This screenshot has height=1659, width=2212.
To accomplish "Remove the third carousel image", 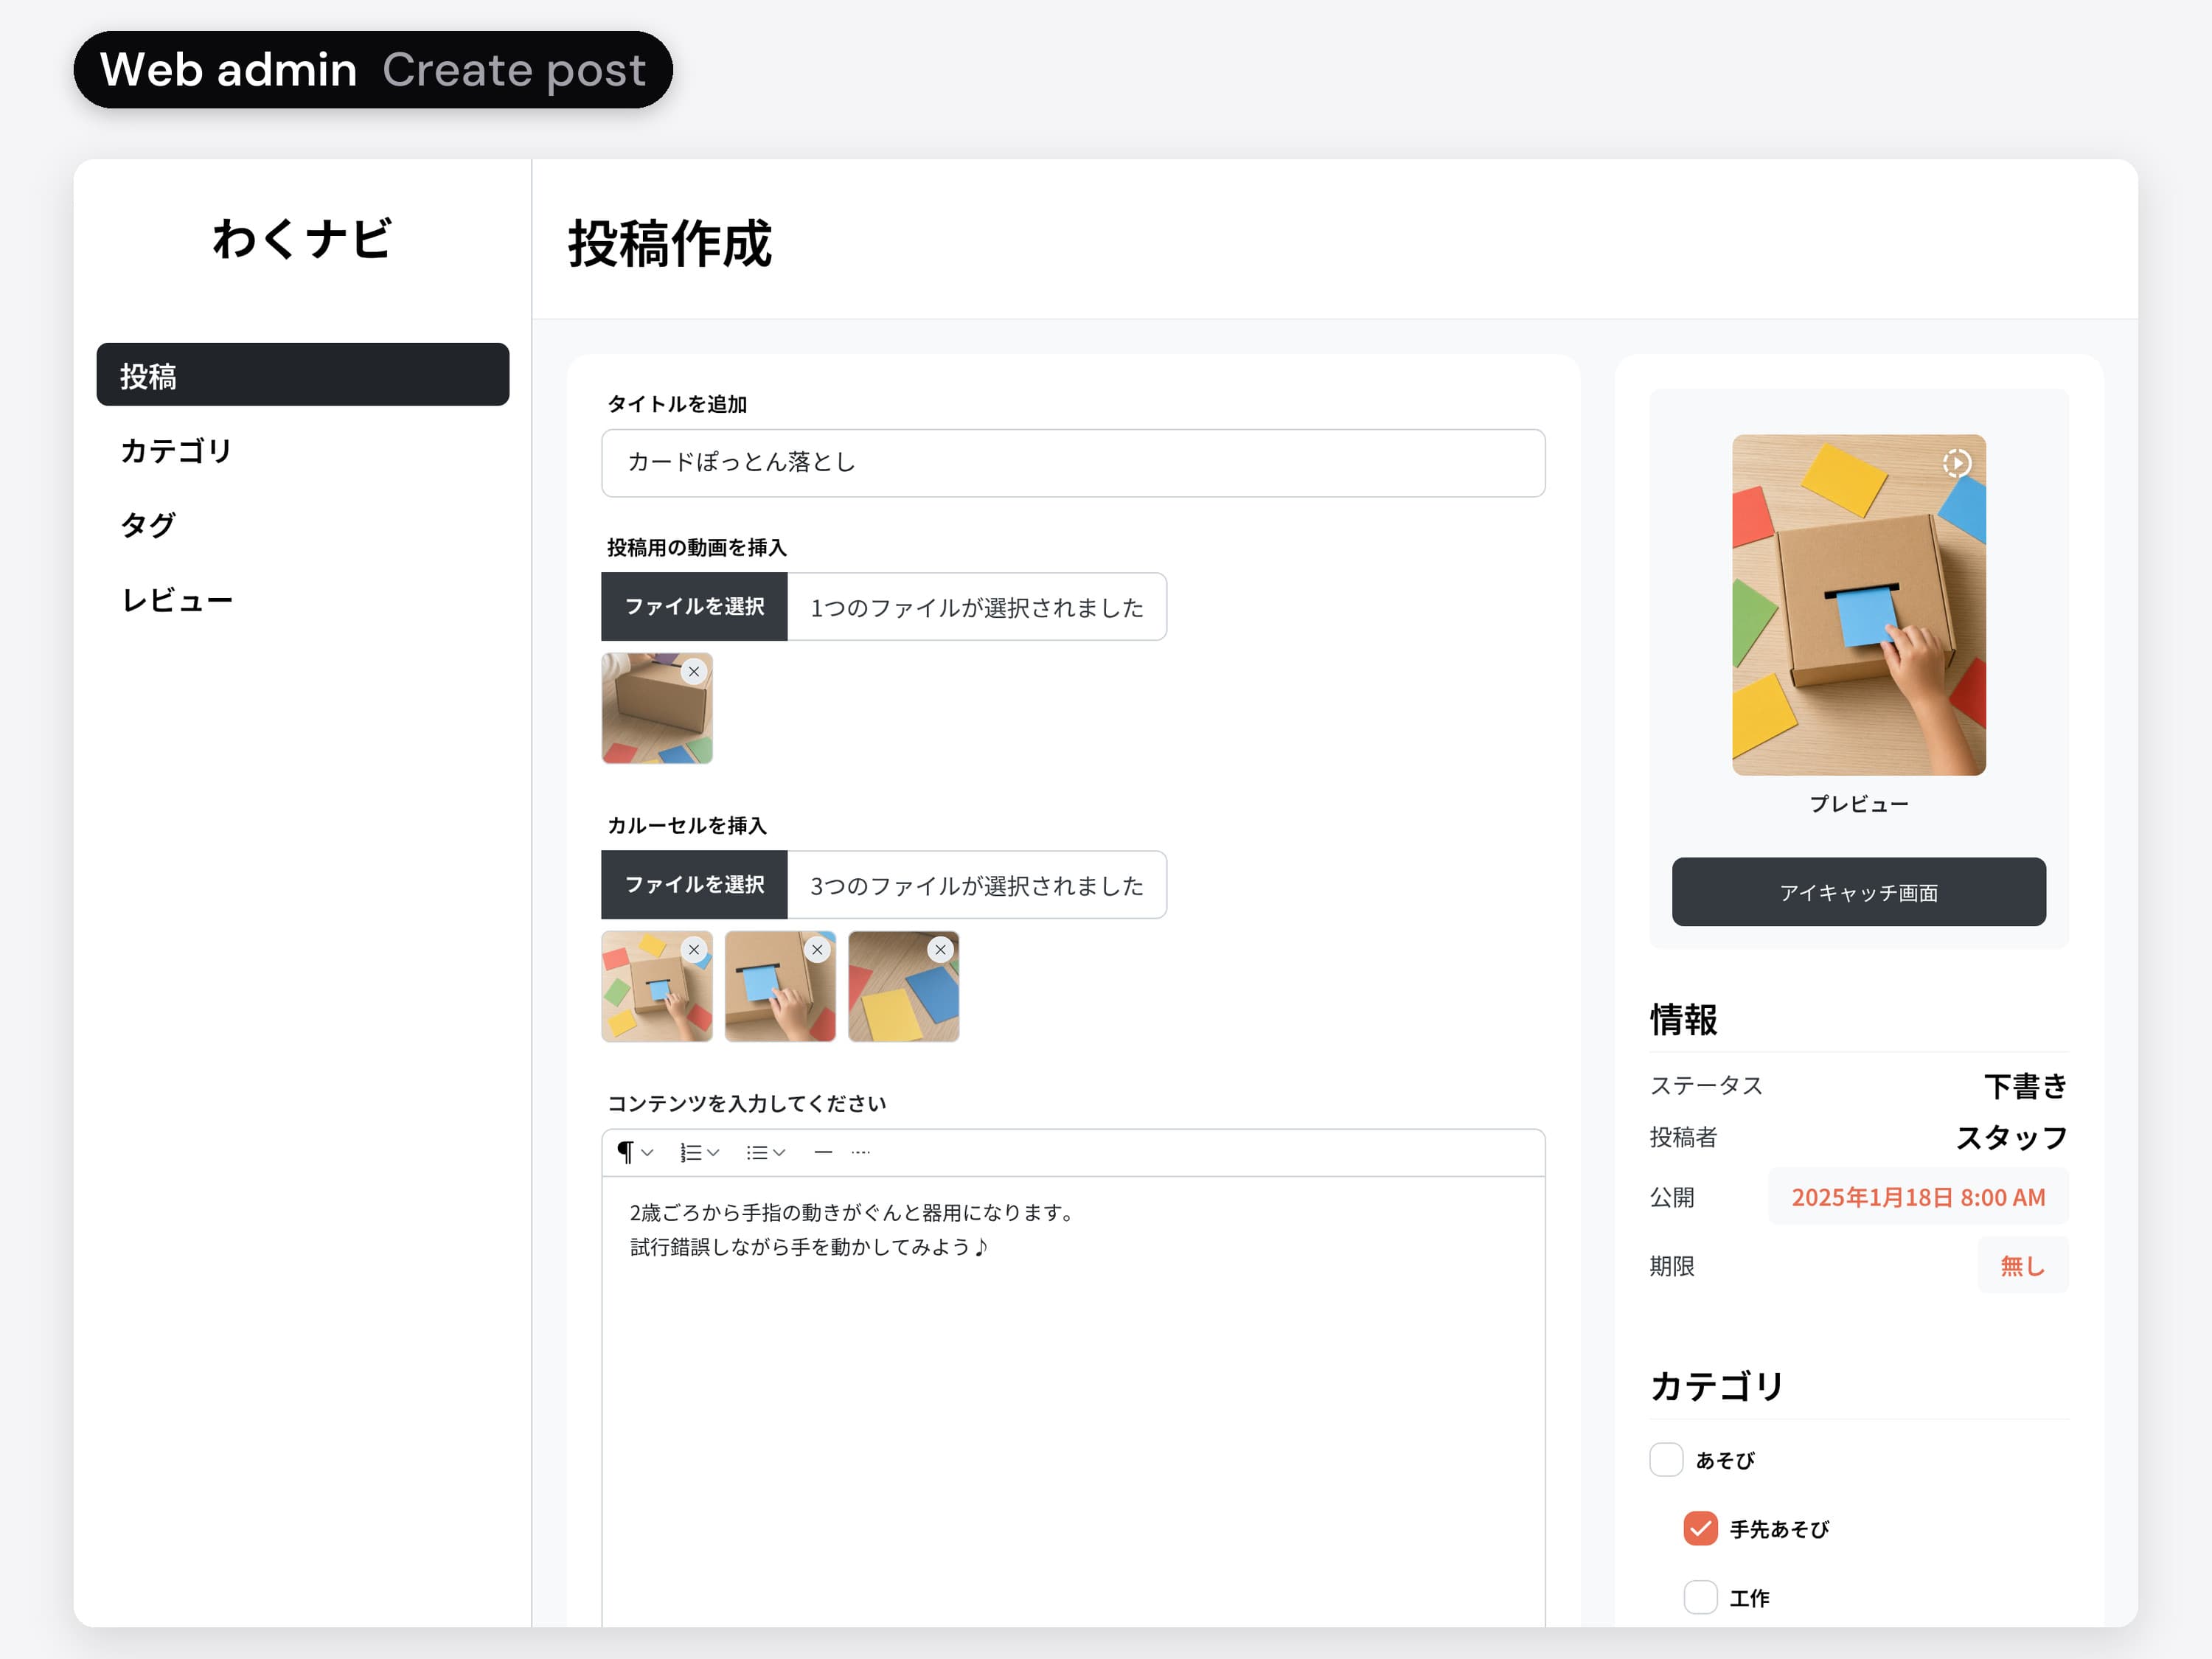I will 940,950.
